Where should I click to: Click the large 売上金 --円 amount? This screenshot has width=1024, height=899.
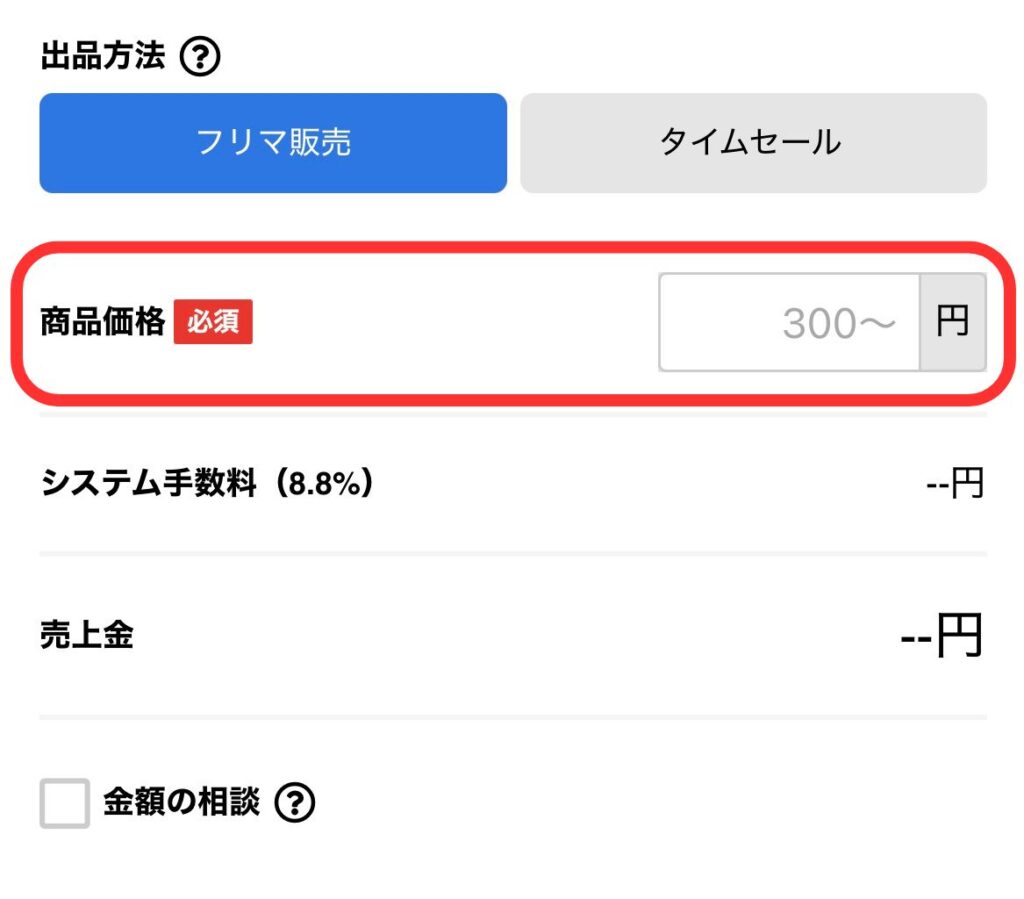[x=942, y=636]
